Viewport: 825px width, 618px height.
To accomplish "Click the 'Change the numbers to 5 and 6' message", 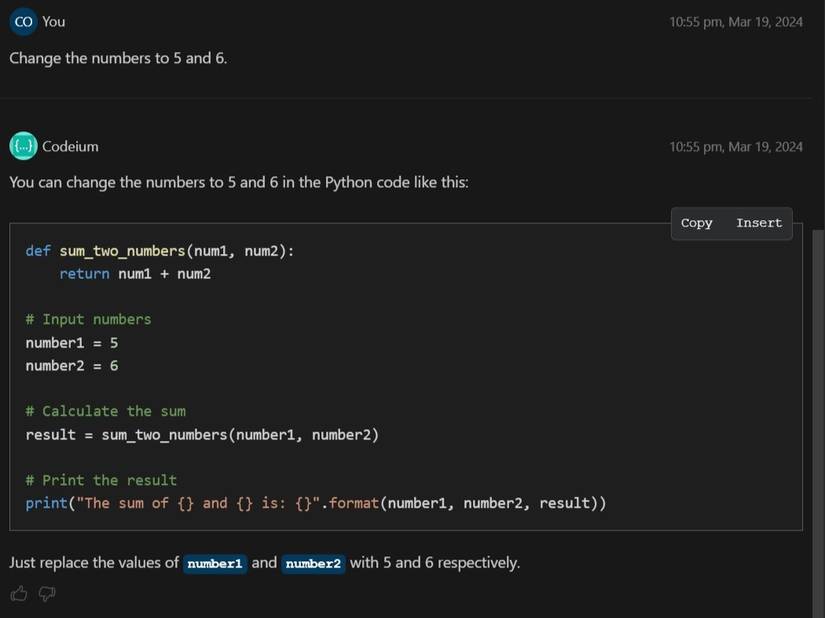I will pos(118,58).
